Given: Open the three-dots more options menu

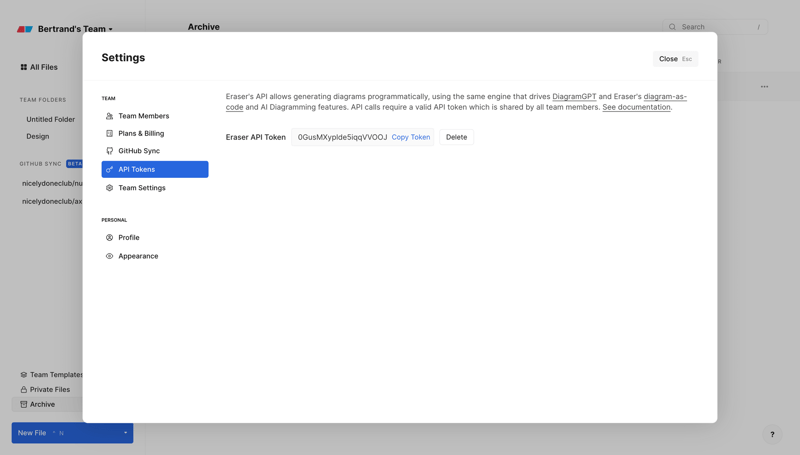Looking at the screenshot, I should tap(764, 86).
